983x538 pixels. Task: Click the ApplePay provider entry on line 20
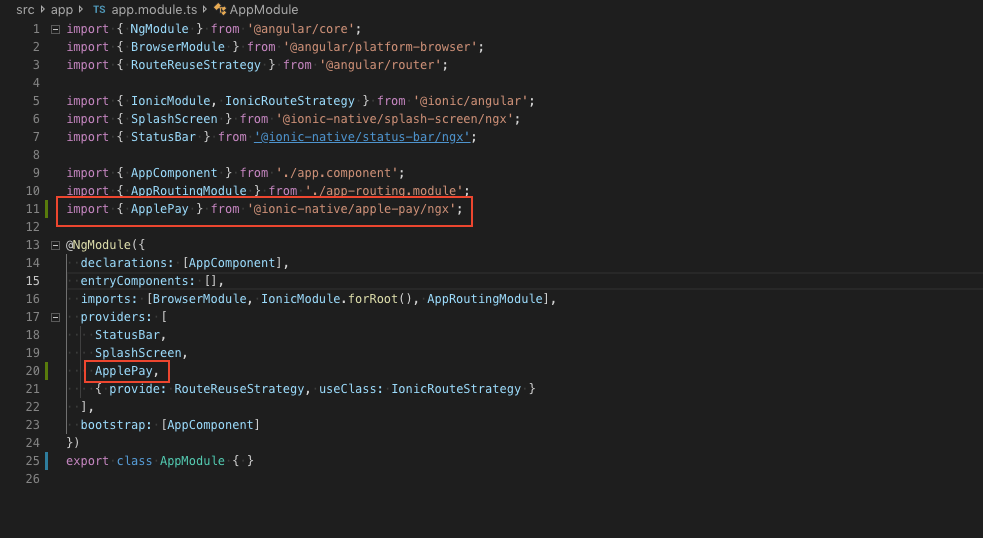click(x=124, y=371)
